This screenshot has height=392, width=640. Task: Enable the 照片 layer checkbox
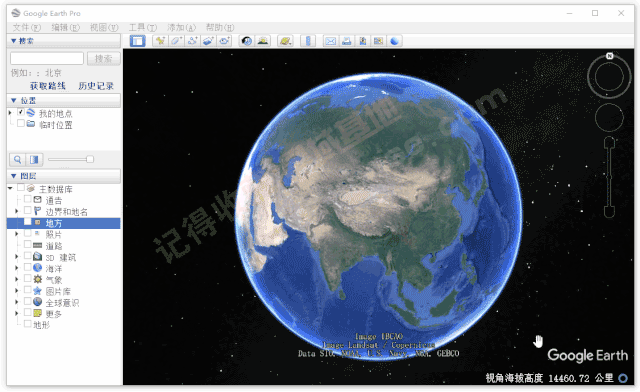point(28,233)
